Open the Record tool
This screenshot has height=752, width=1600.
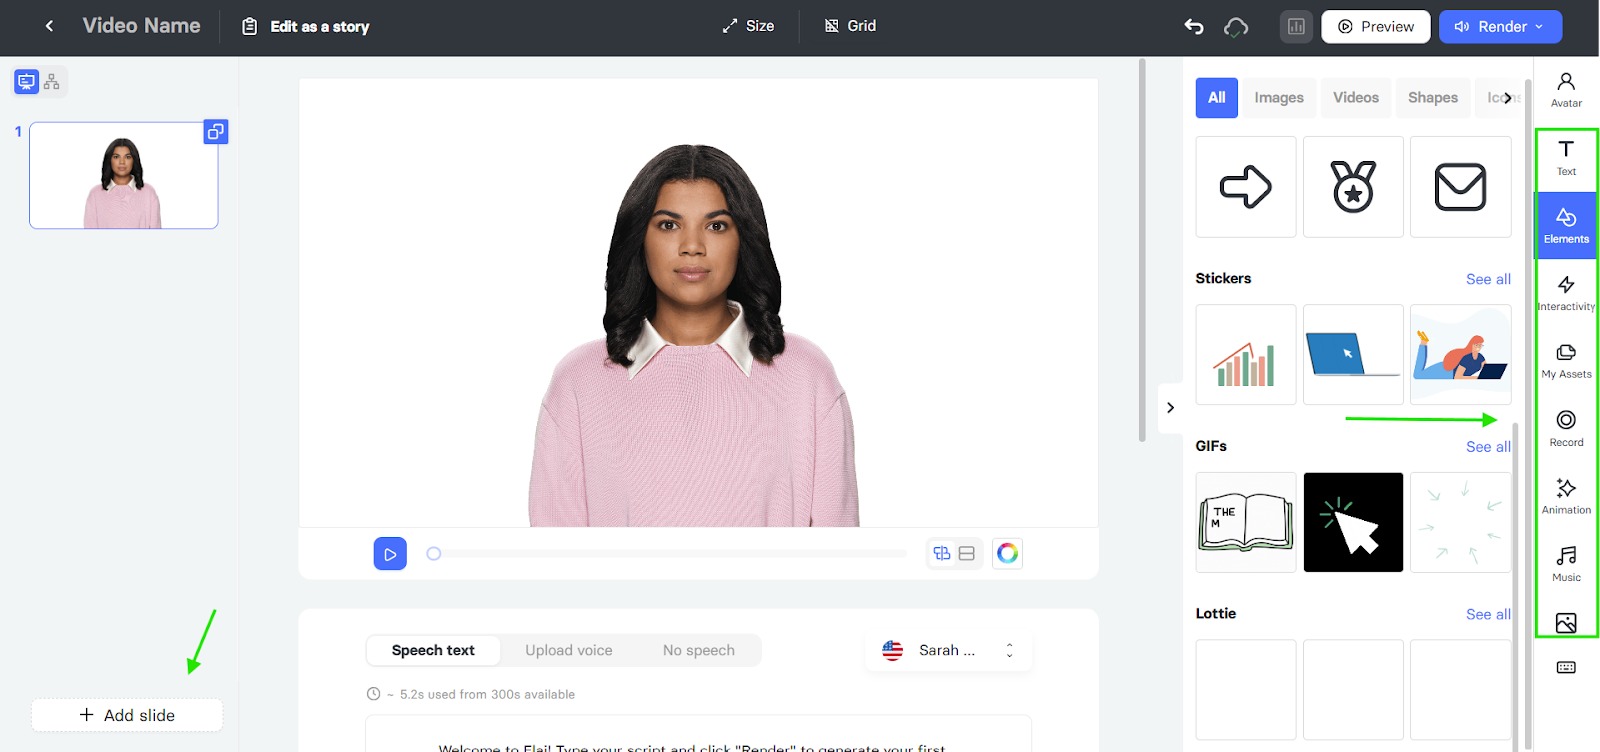click(1566, 429)
